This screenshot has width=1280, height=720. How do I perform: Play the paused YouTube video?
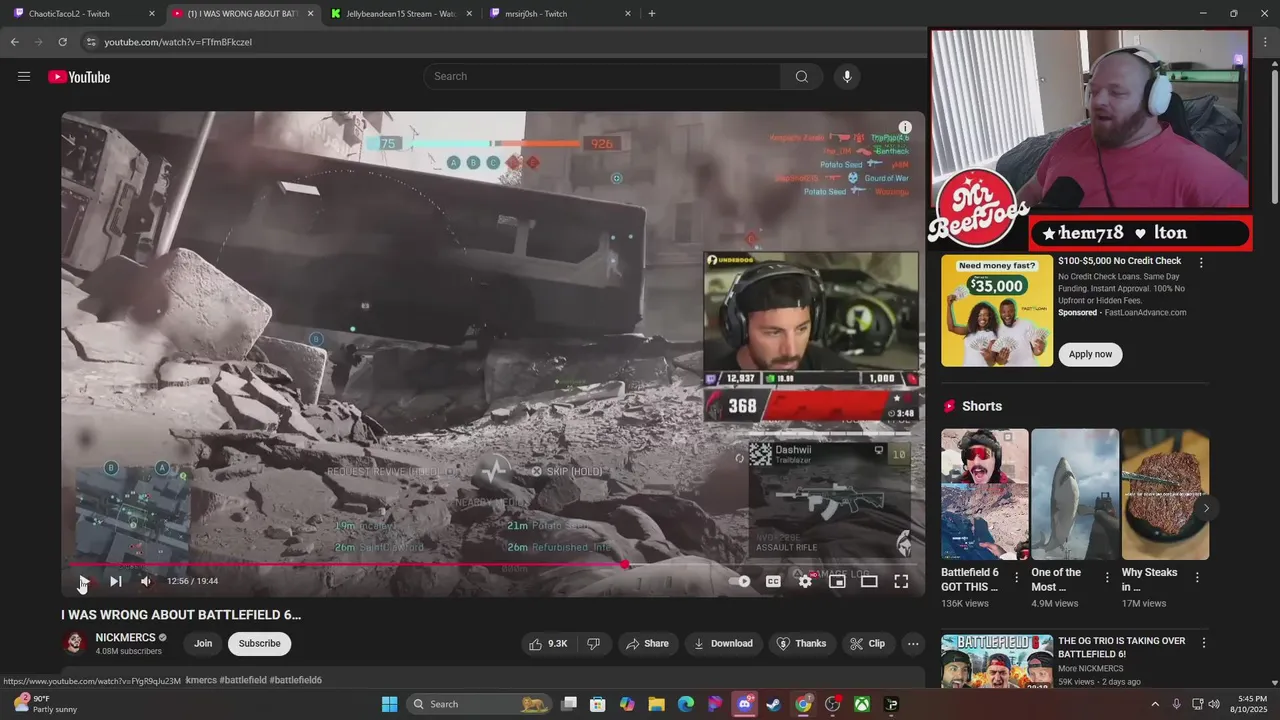pyautogui.click(x=84, y=581)
